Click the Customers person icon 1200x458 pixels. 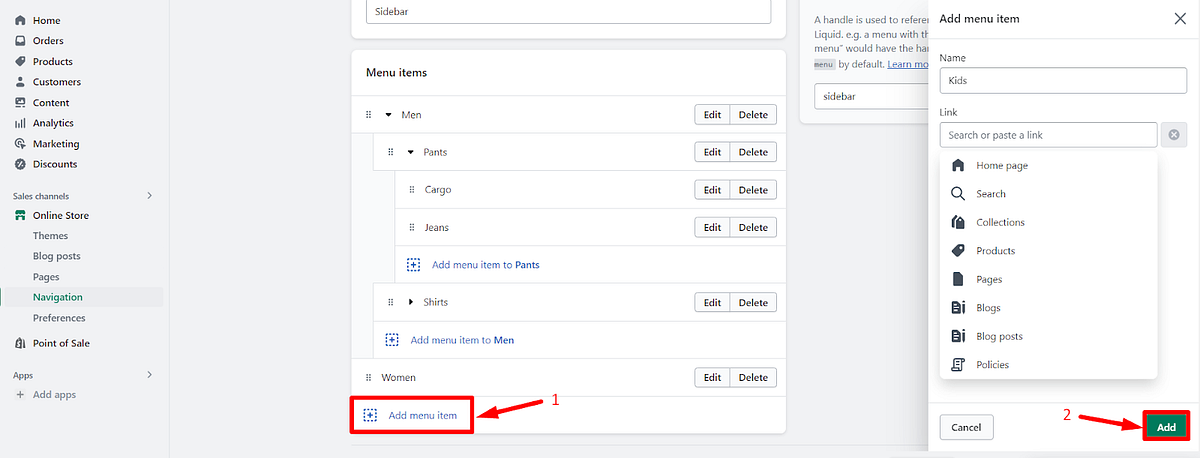point(20,82)
